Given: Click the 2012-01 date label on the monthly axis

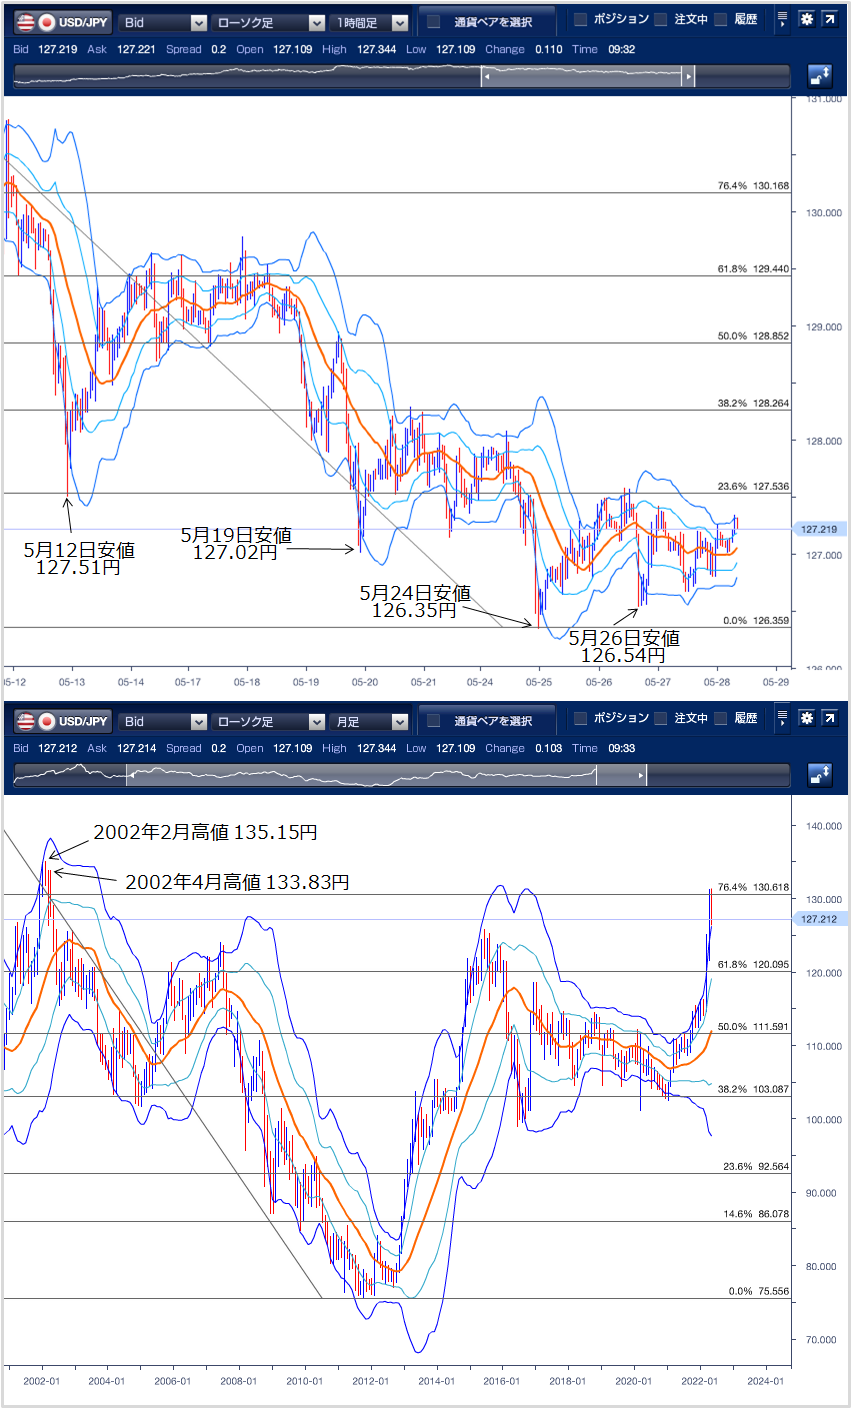Looking at the screenshot, I should (x=371, y=1381).
